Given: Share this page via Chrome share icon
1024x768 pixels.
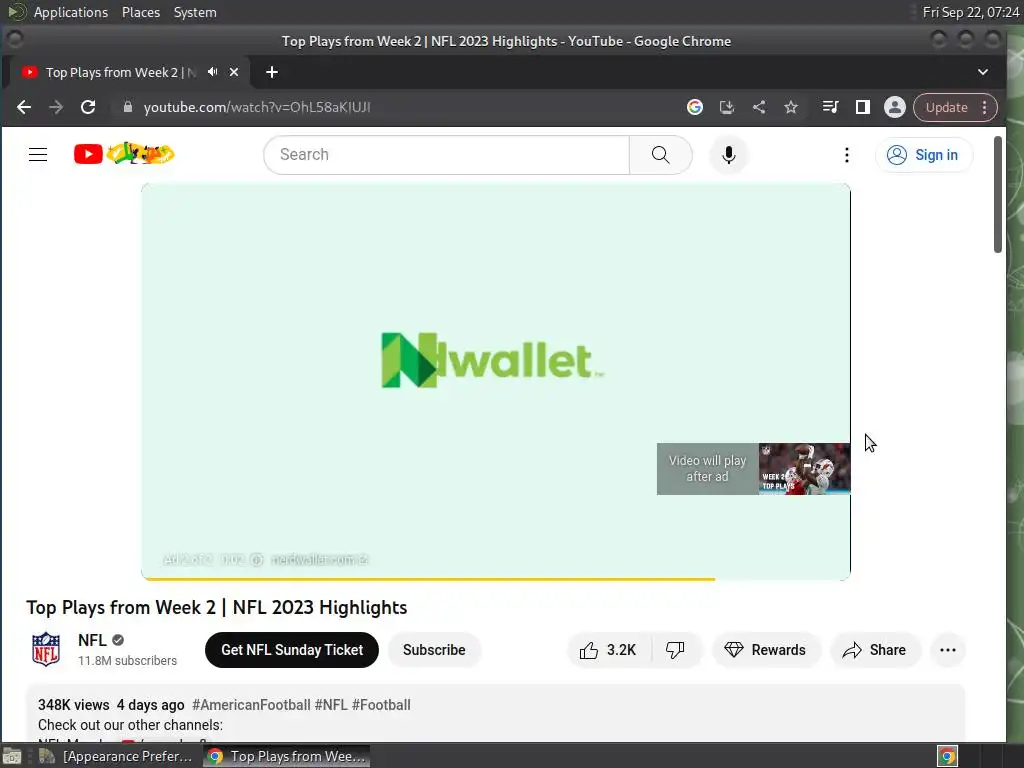Looking at the screenshot, I should (x=759, y=107).
